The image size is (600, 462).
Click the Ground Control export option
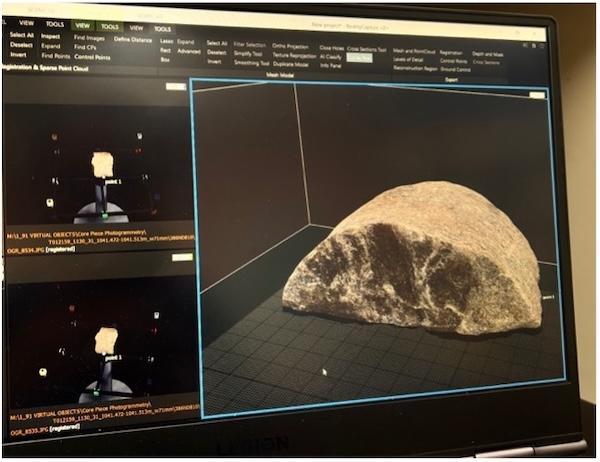pyautogui.click(x=455, y=70)
